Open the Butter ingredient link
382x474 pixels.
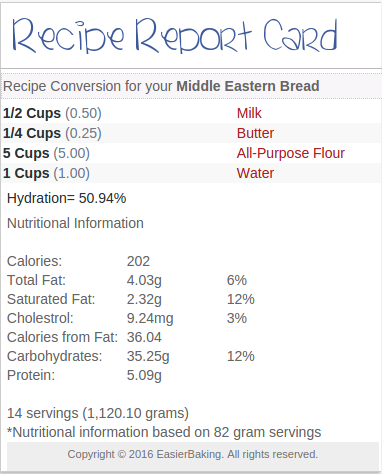coord(255,133)
